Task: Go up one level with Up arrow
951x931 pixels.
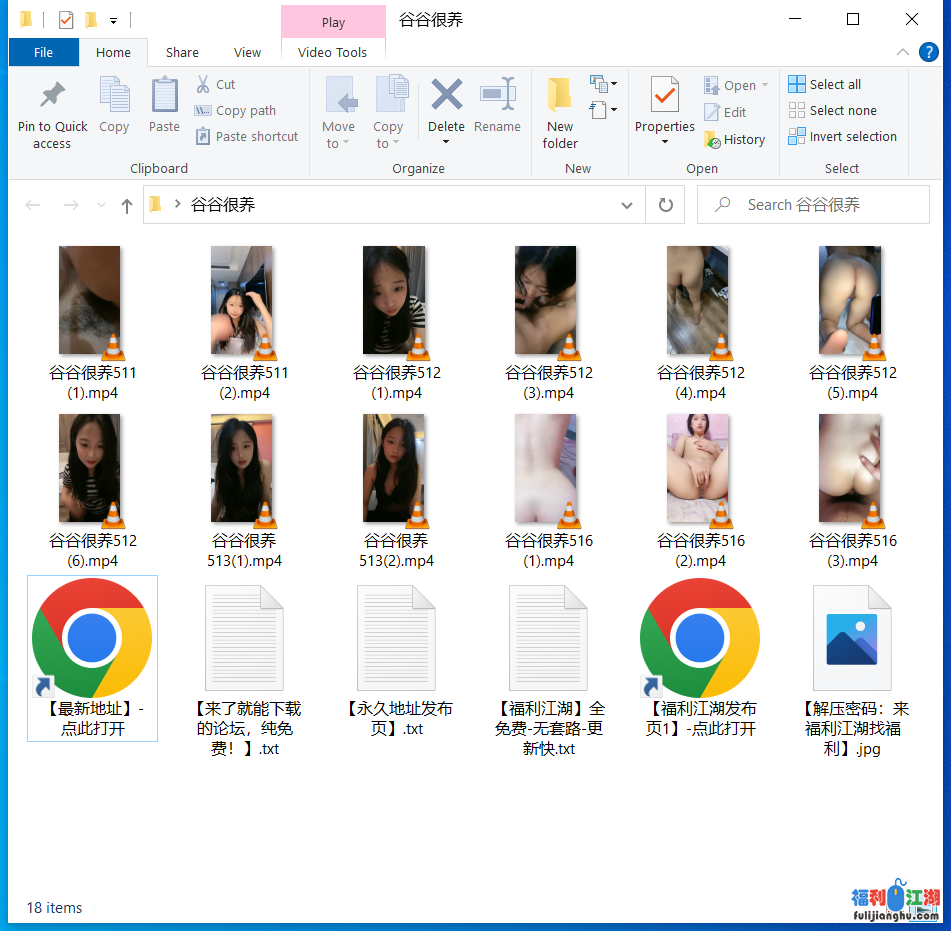Action: [x=127, y=205]
